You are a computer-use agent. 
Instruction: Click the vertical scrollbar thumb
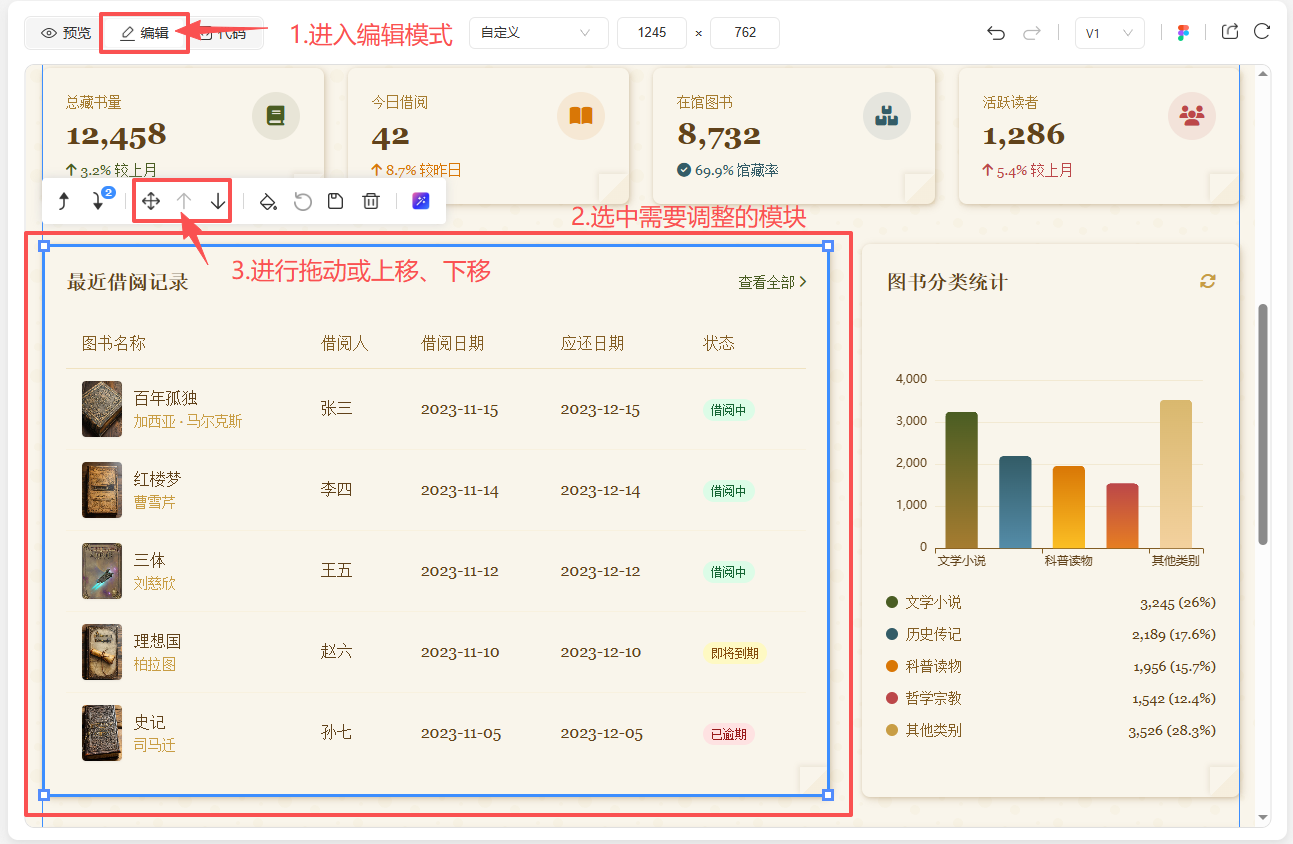[1262, 424]
